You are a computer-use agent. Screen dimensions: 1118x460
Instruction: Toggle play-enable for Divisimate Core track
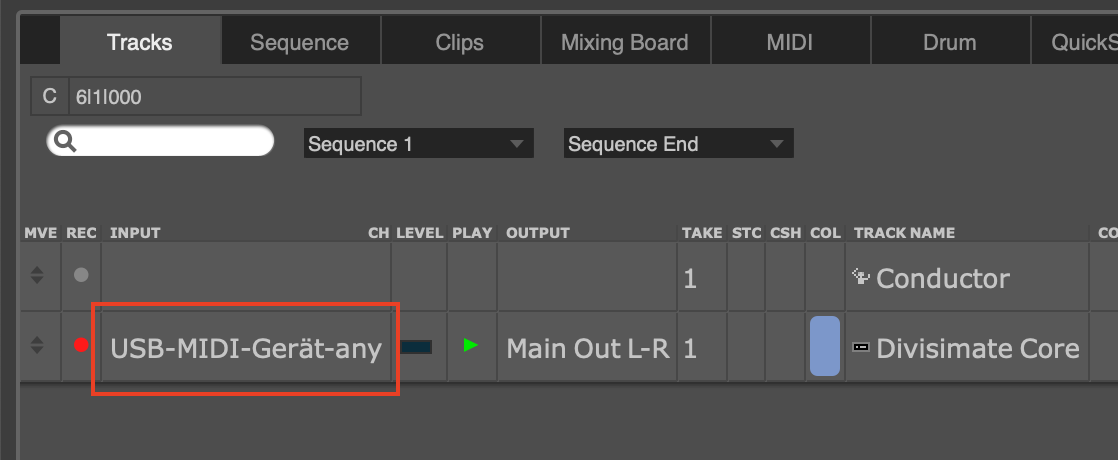[471, 346]
